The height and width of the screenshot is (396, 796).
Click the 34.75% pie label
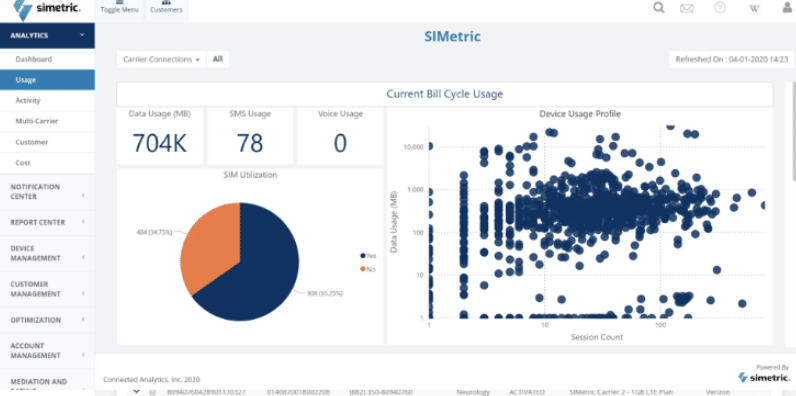coord(154,232)
